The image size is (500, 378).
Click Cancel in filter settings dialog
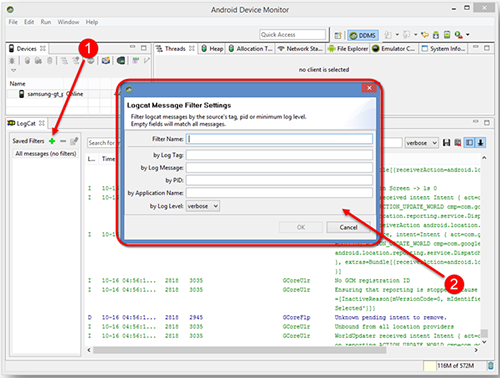(x=348, y=227)
